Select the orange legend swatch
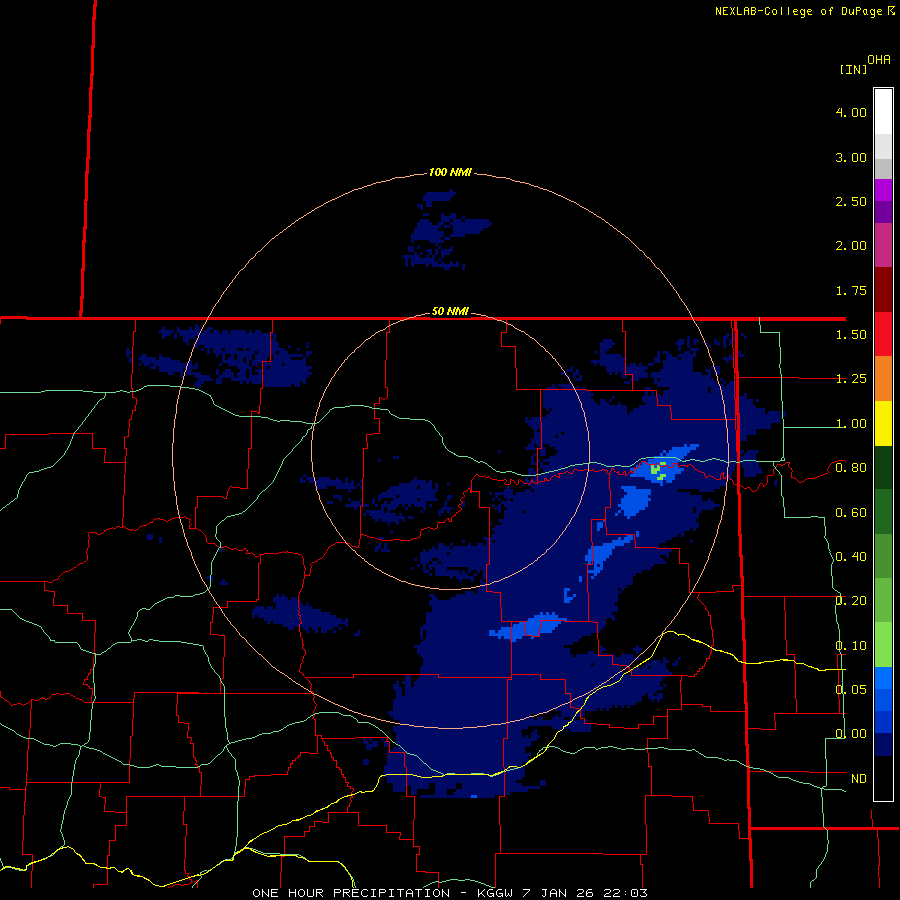 point(883,379)
